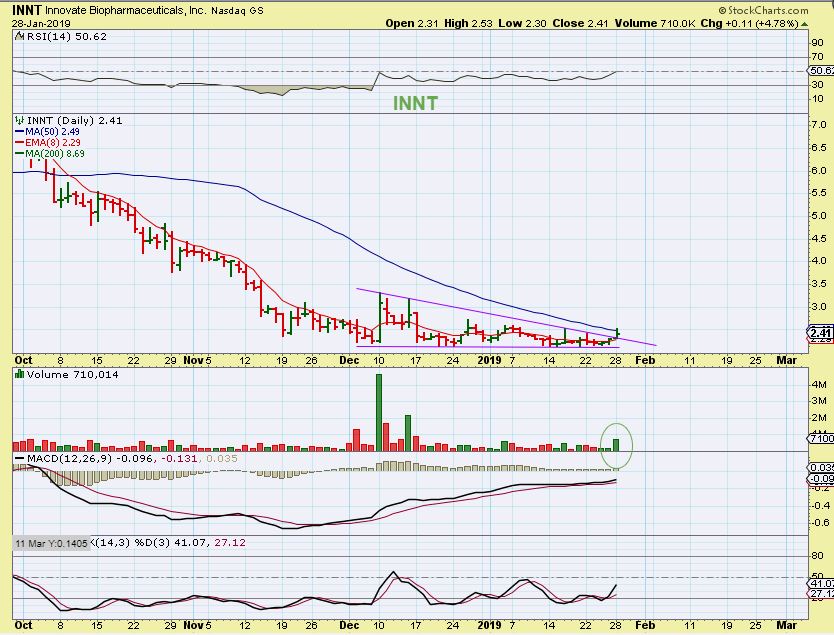834x635 pixels.
Task: Click the green MA(200) 8.69 legend
Action: (49, 154)
